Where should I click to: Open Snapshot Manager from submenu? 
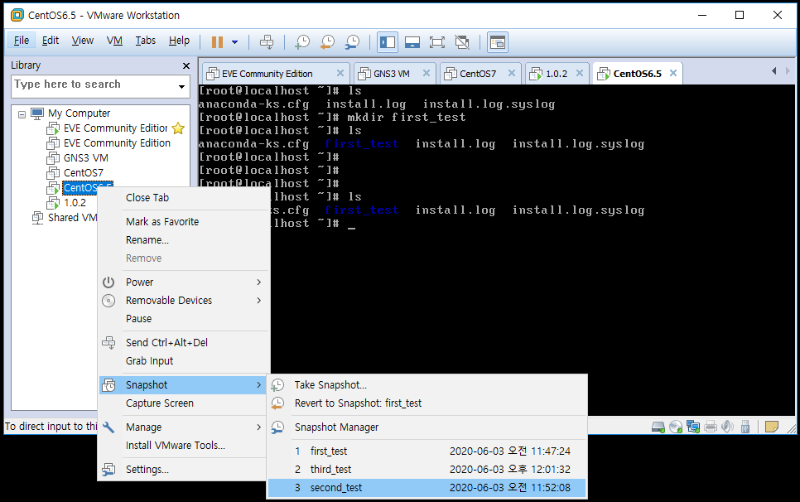click(427, 427)
